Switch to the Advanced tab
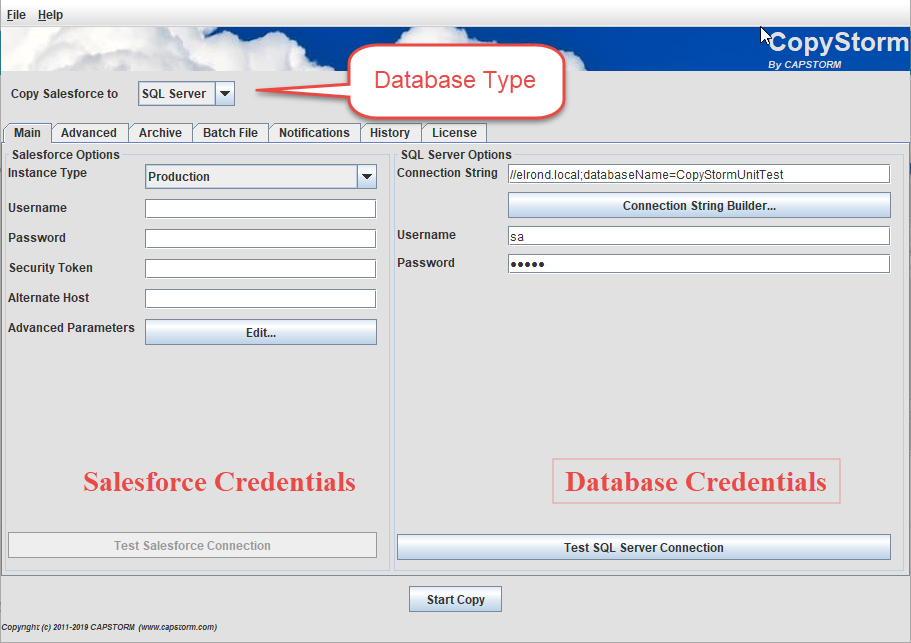The image size is (911, 643). 89,133
